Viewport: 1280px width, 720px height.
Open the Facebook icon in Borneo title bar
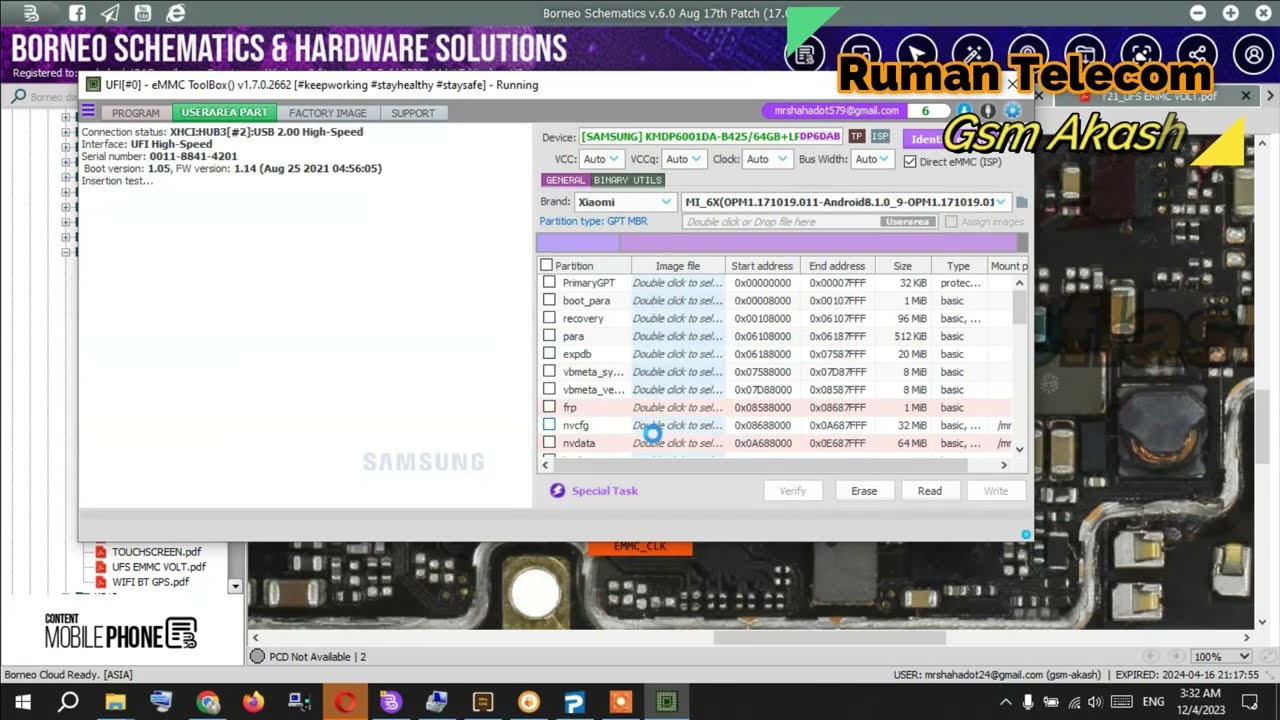(x=77, y=13)
